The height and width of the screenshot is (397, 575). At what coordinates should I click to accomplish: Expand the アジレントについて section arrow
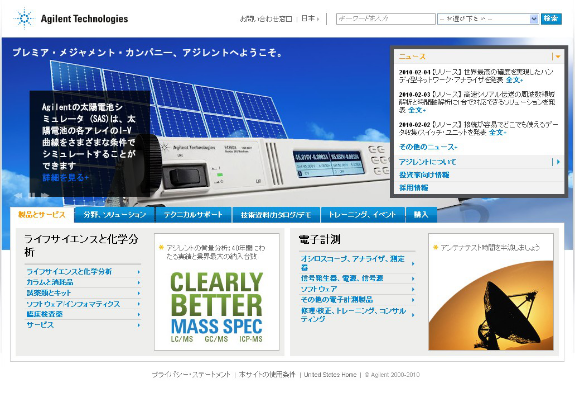[x=558, y=162]
